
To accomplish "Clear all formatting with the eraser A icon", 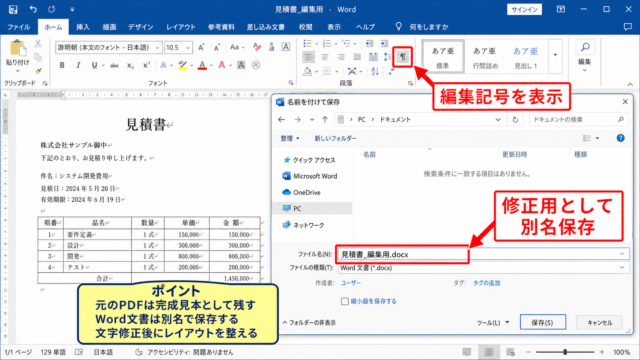I will pyautogui.click(x=257, y=47).
